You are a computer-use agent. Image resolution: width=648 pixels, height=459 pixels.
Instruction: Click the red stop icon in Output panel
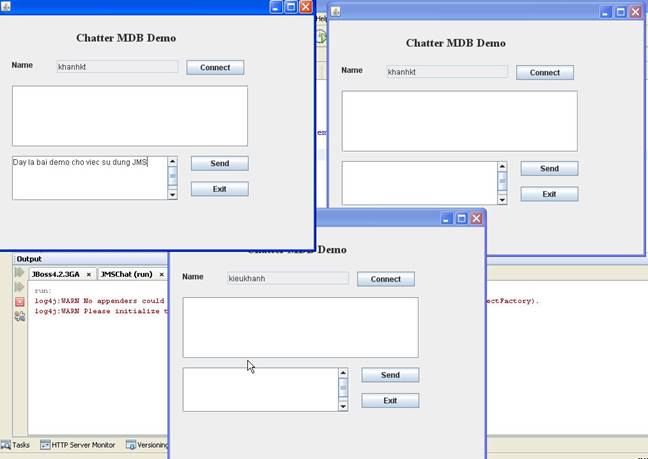tap(19, 302)
